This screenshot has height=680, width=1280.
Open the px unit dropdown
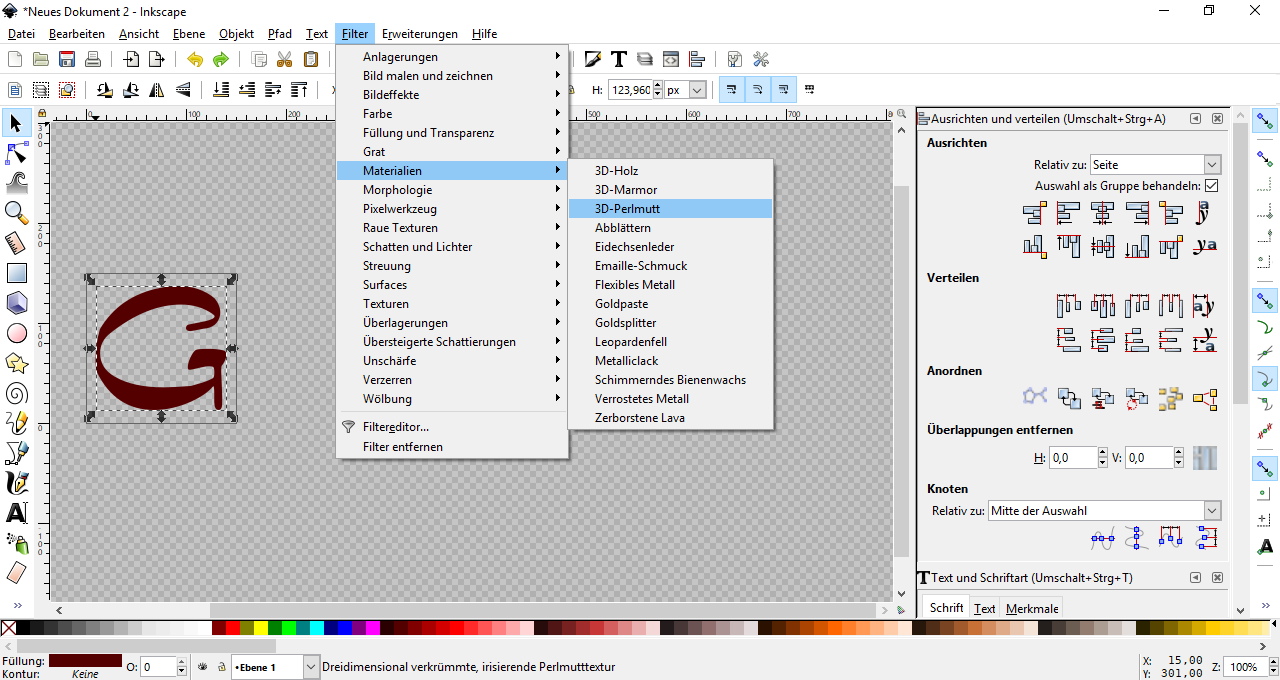pos(685,90)
